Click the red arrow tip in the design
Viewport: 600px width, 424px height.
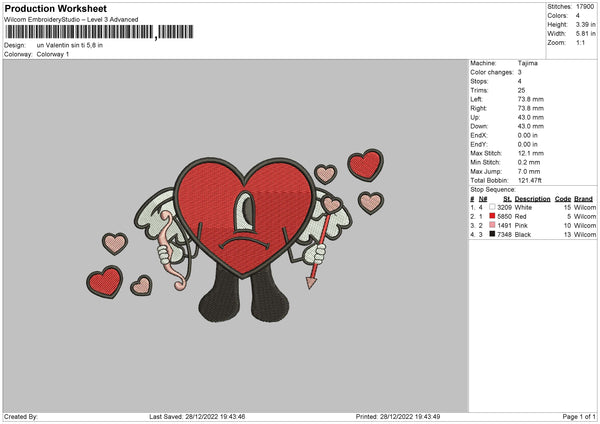tap(310, 281)
